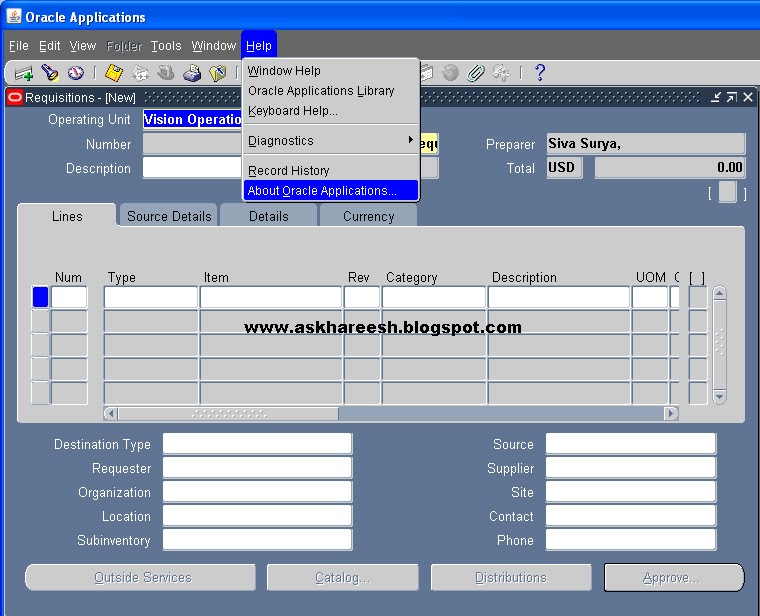
Task: Click the first line UOM field
Action: pos(650,297)
